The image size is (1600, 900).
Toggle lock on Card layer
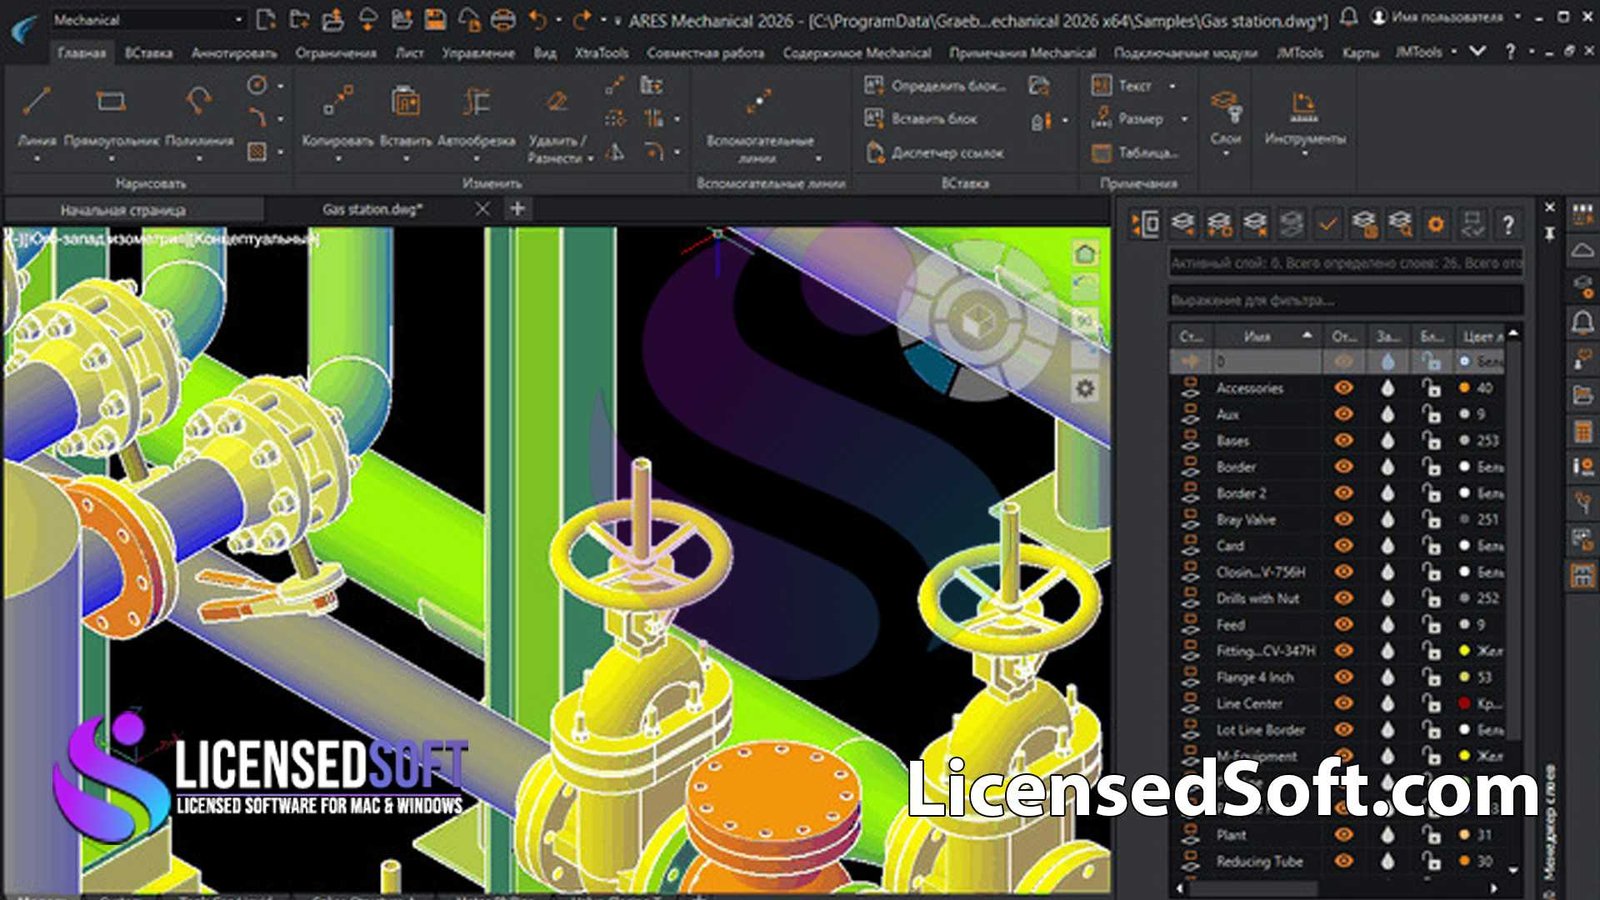coord(1432,545)
